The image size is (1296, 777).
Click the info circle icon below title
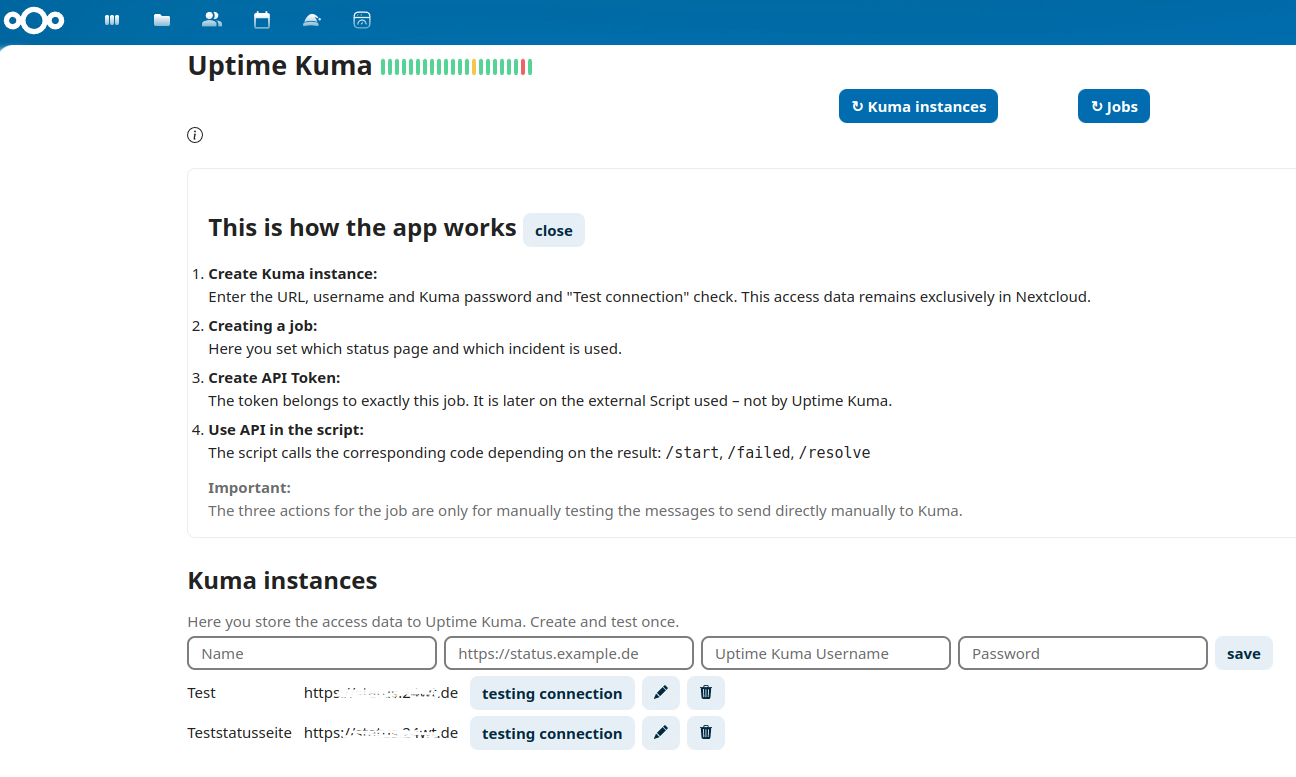[195, 135]
